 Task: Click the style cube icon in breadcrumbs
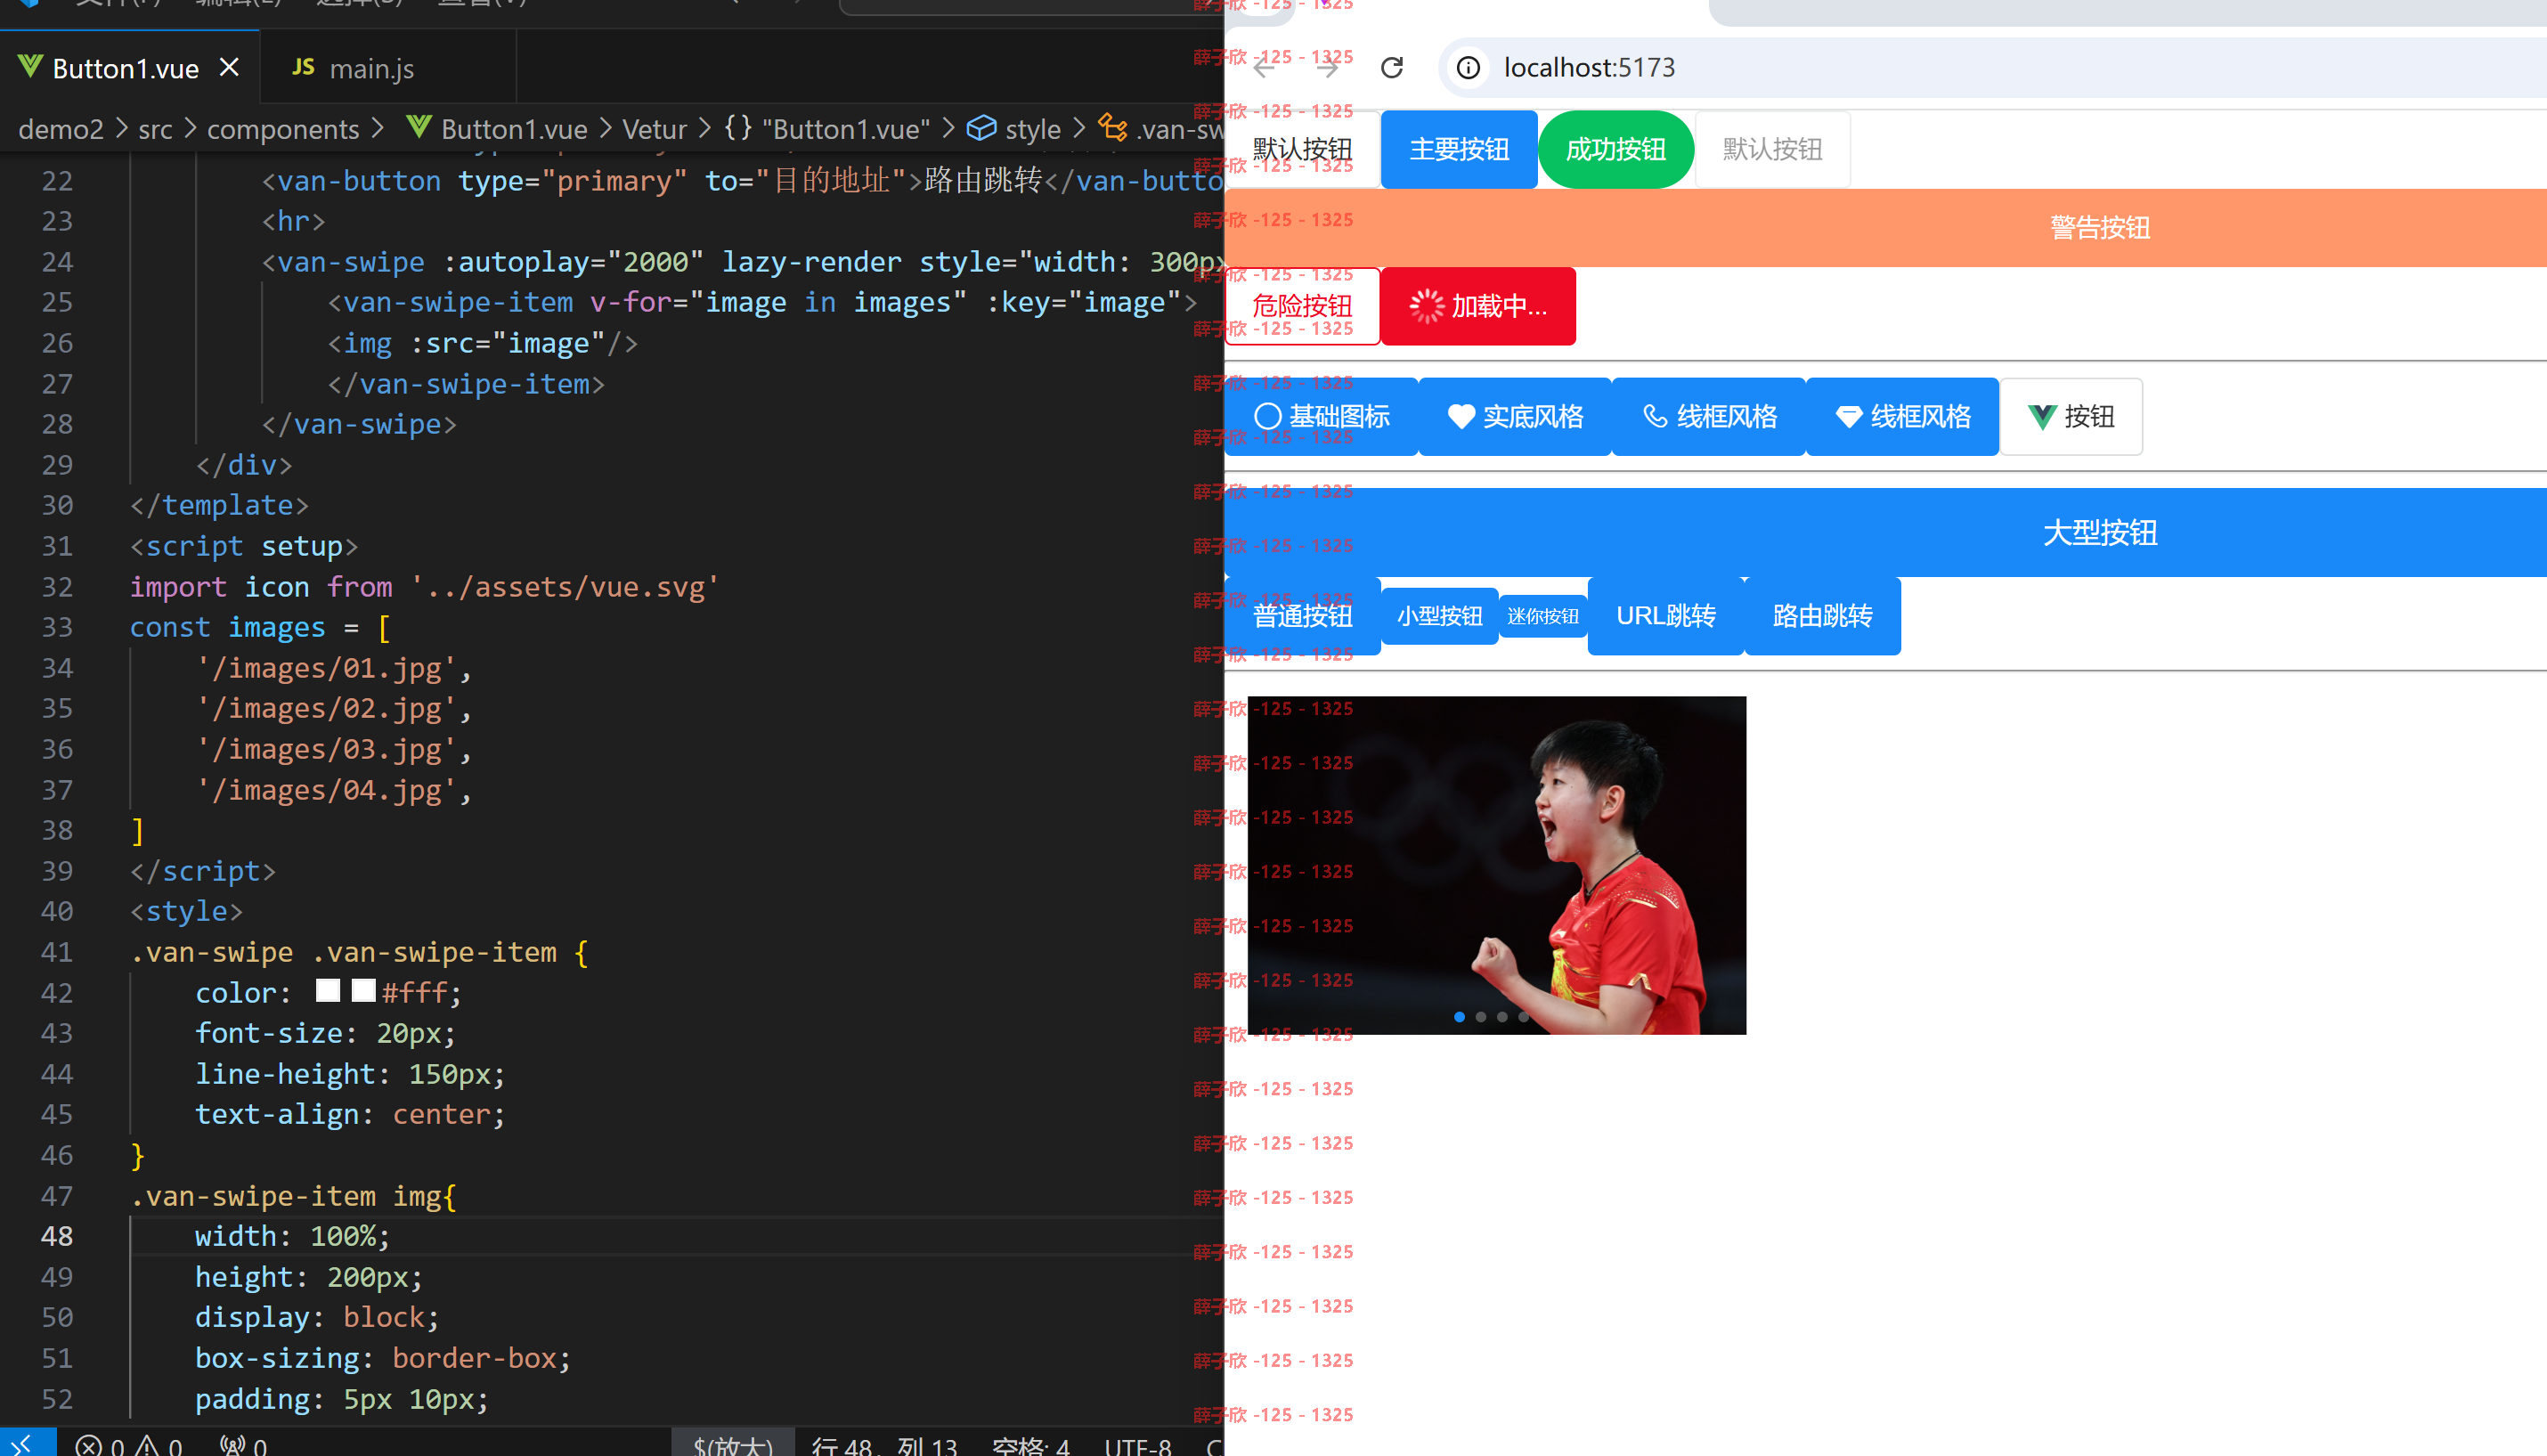pos(981,128)
